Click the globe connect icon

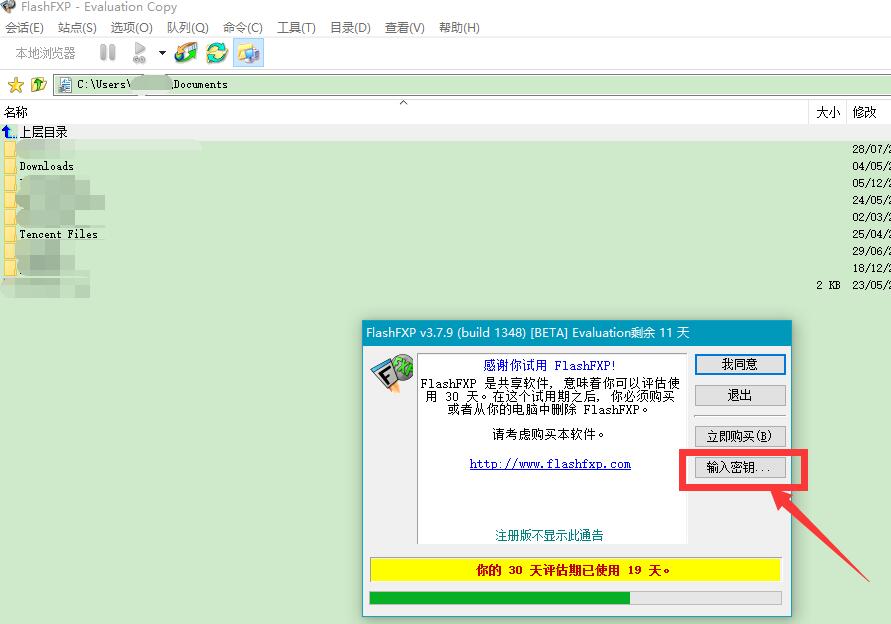point(186,53)
